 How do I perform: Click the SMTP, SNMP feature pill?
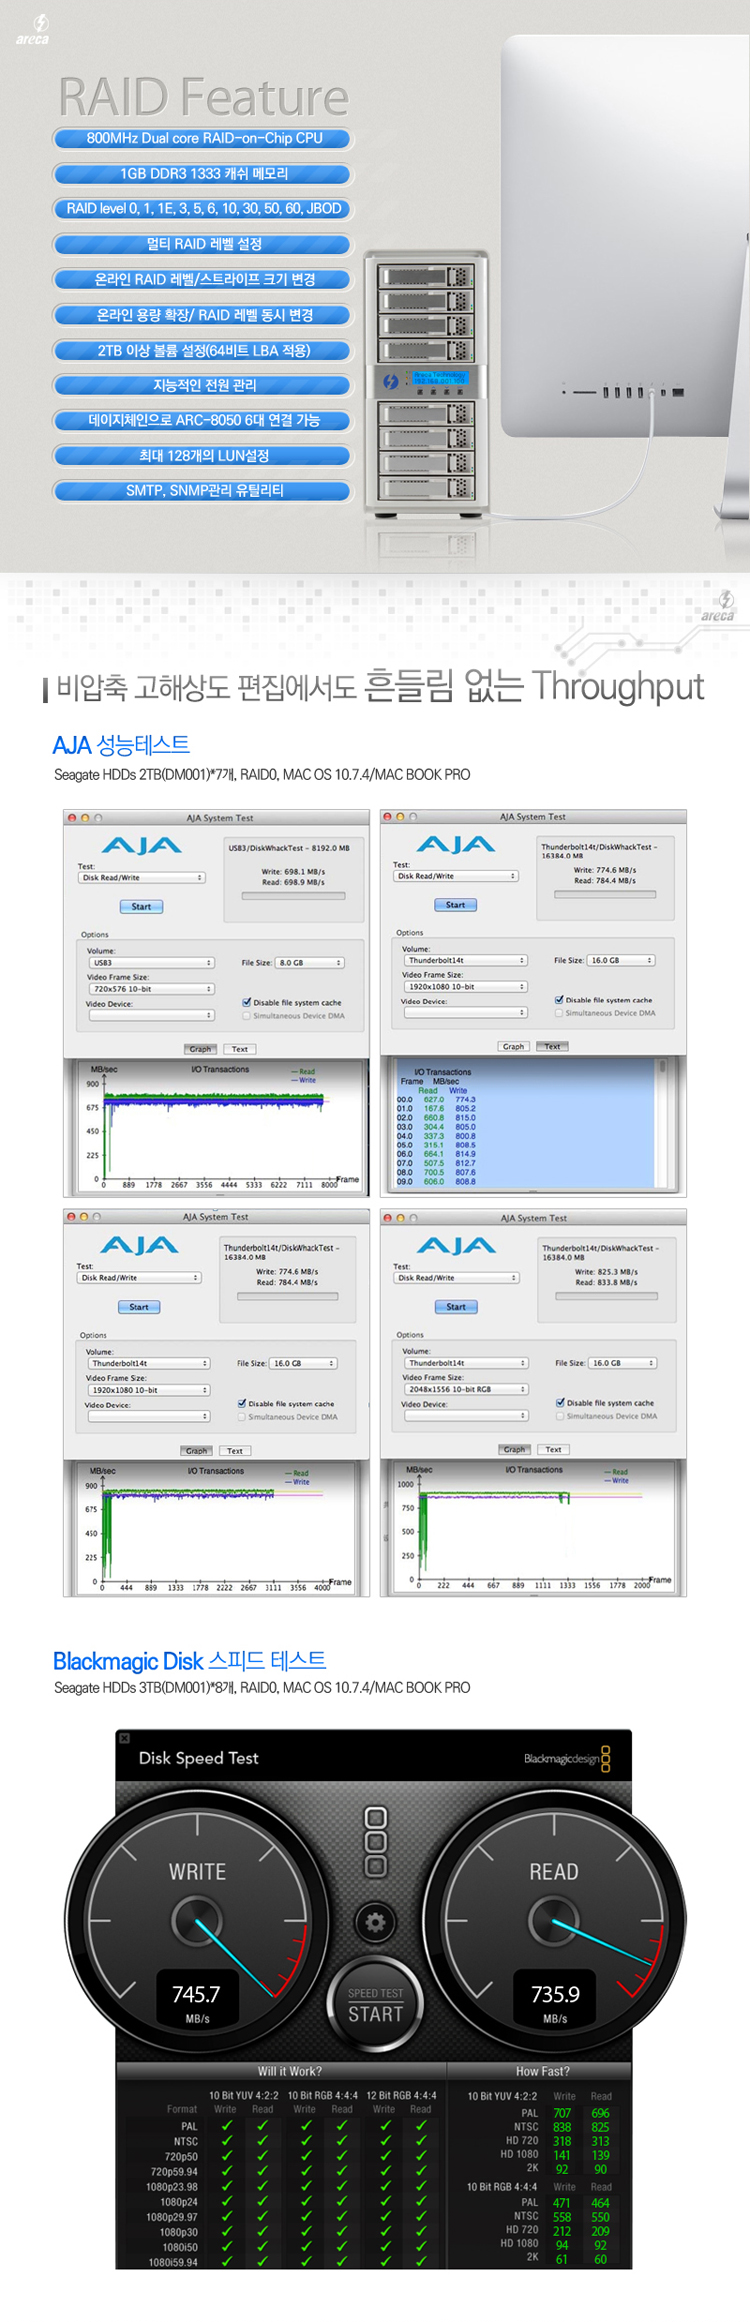point(204,491)
